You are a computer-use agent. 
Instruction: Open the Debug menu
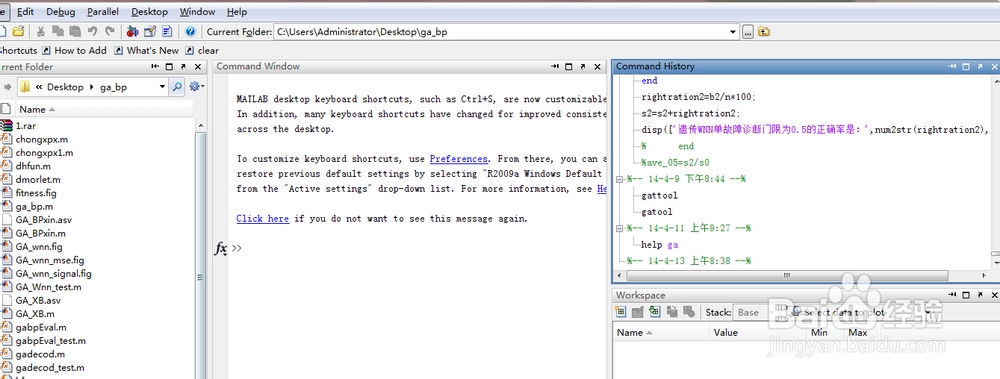click(61, 11)
